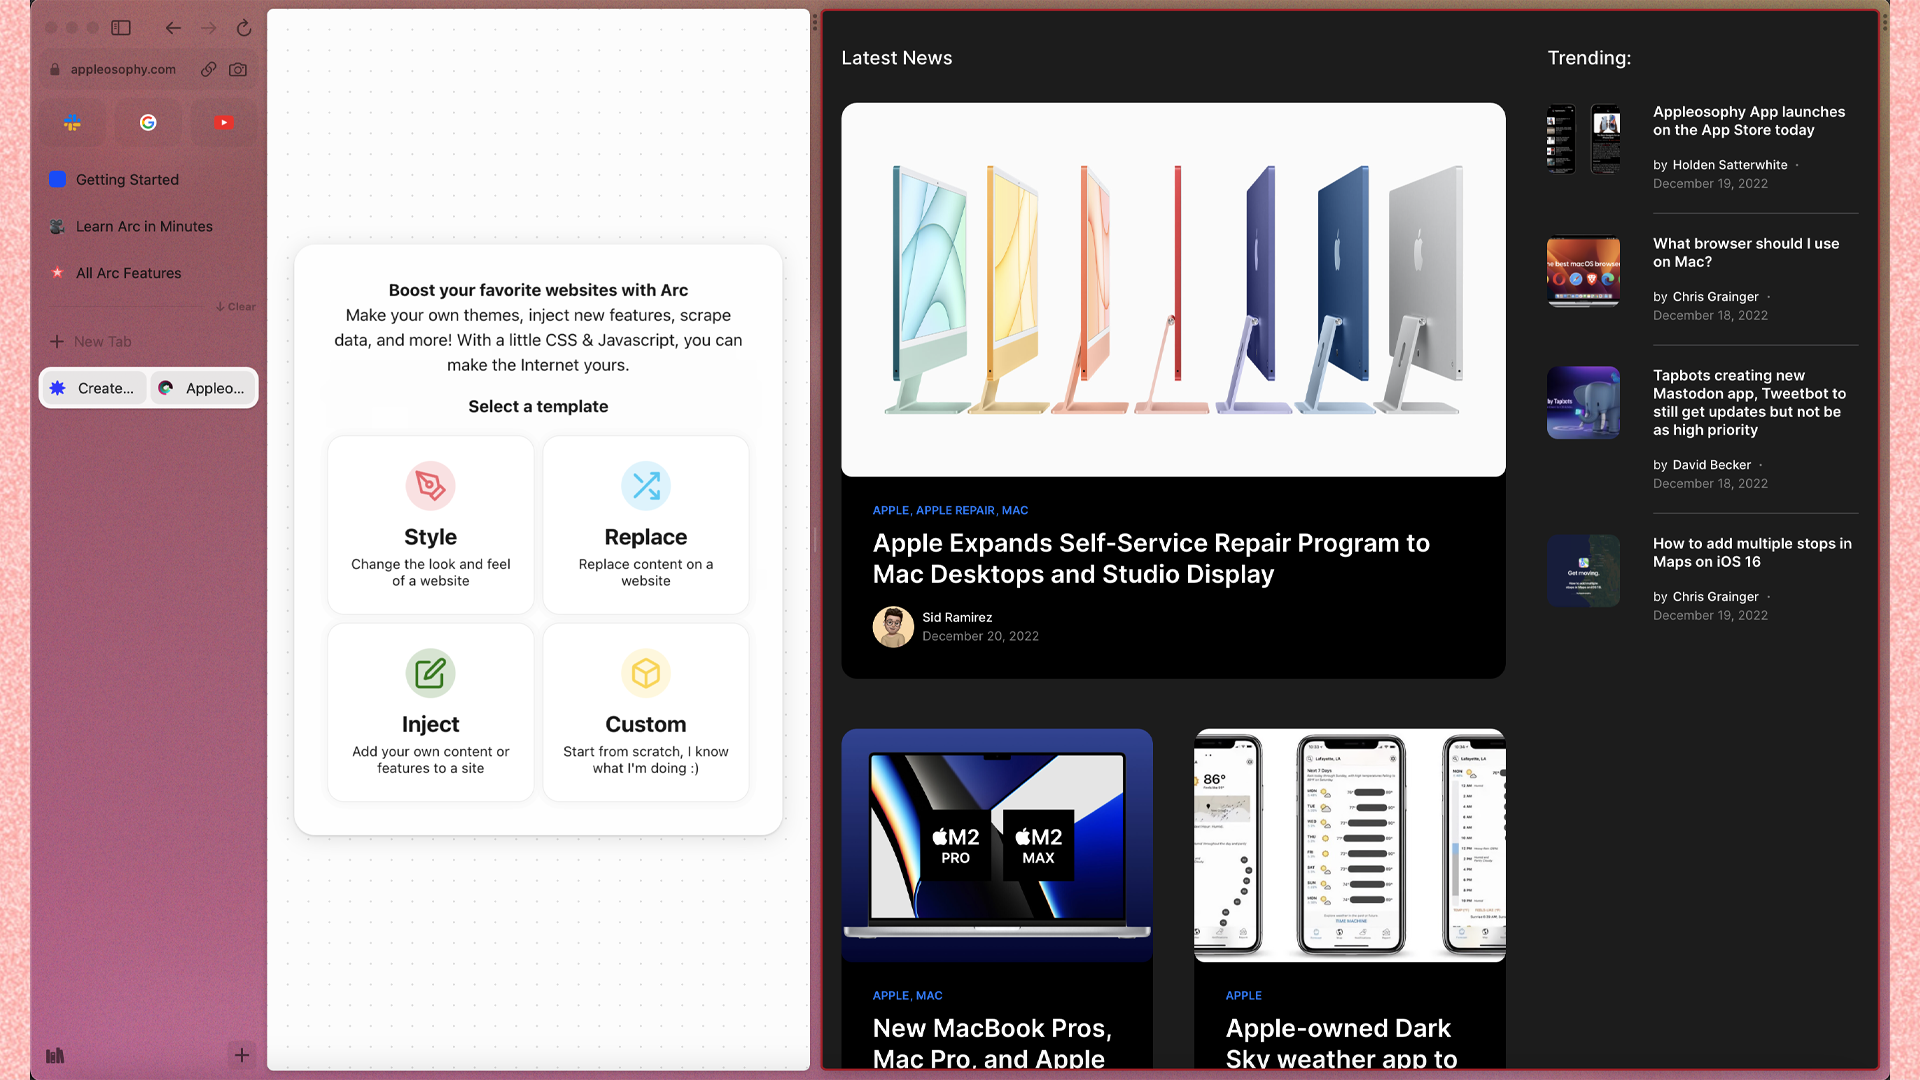The image size is (1920, 1080).
Task: Open APPLE category on Dark Sky article
Action: pos(1244,996)
